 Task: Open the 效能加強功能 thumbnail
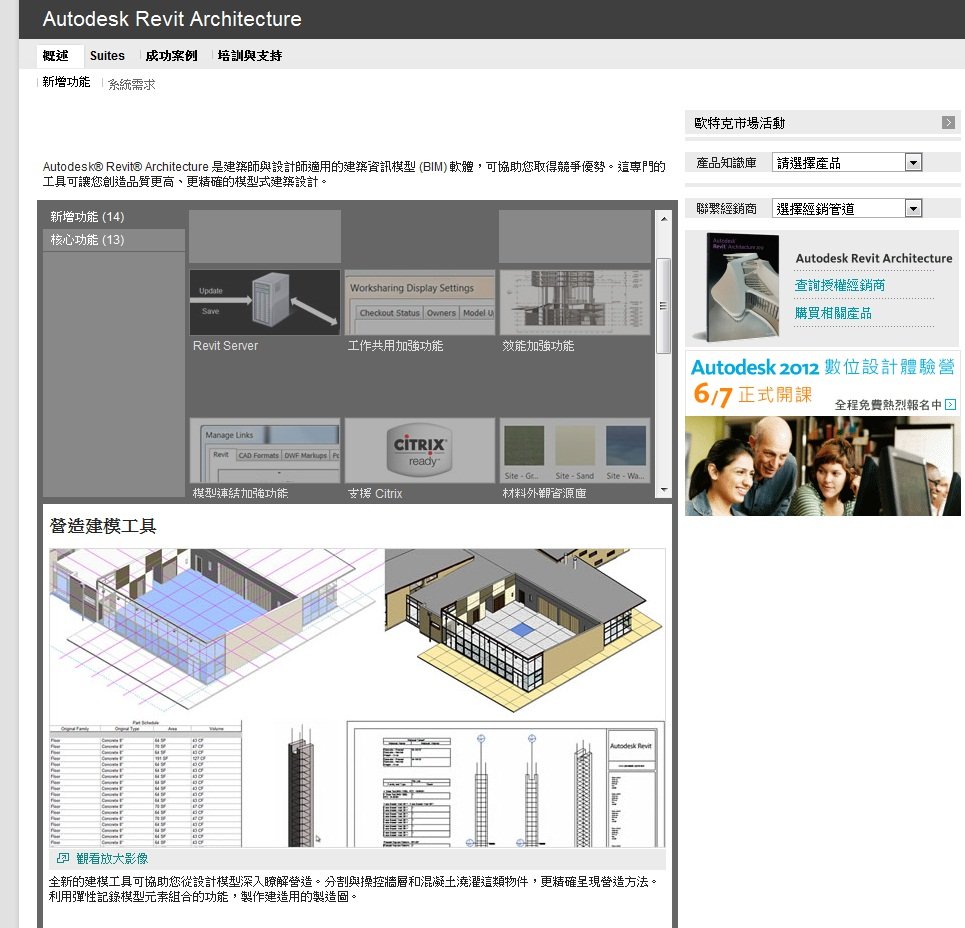click(x=575, y=303)
